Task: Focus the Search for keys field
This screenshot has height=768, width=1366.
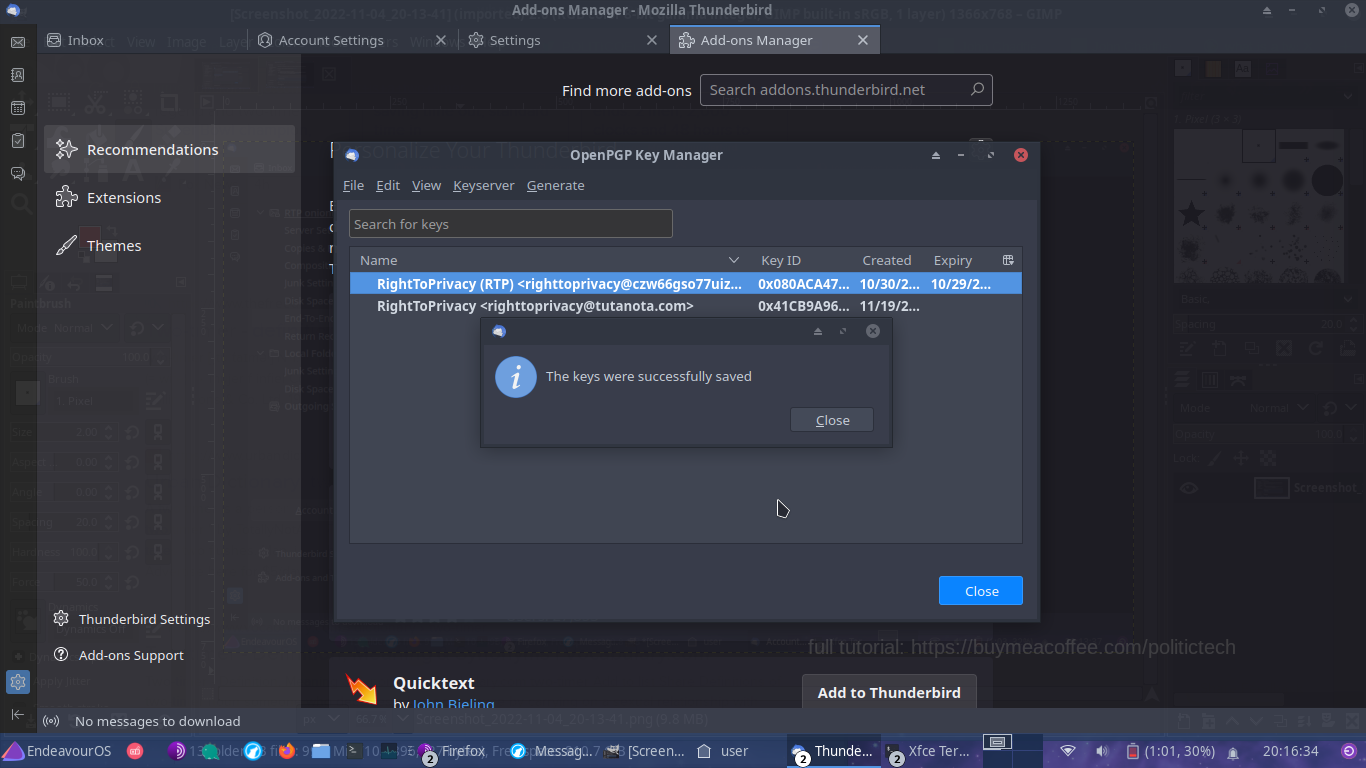Action: [x=511, y=224]
